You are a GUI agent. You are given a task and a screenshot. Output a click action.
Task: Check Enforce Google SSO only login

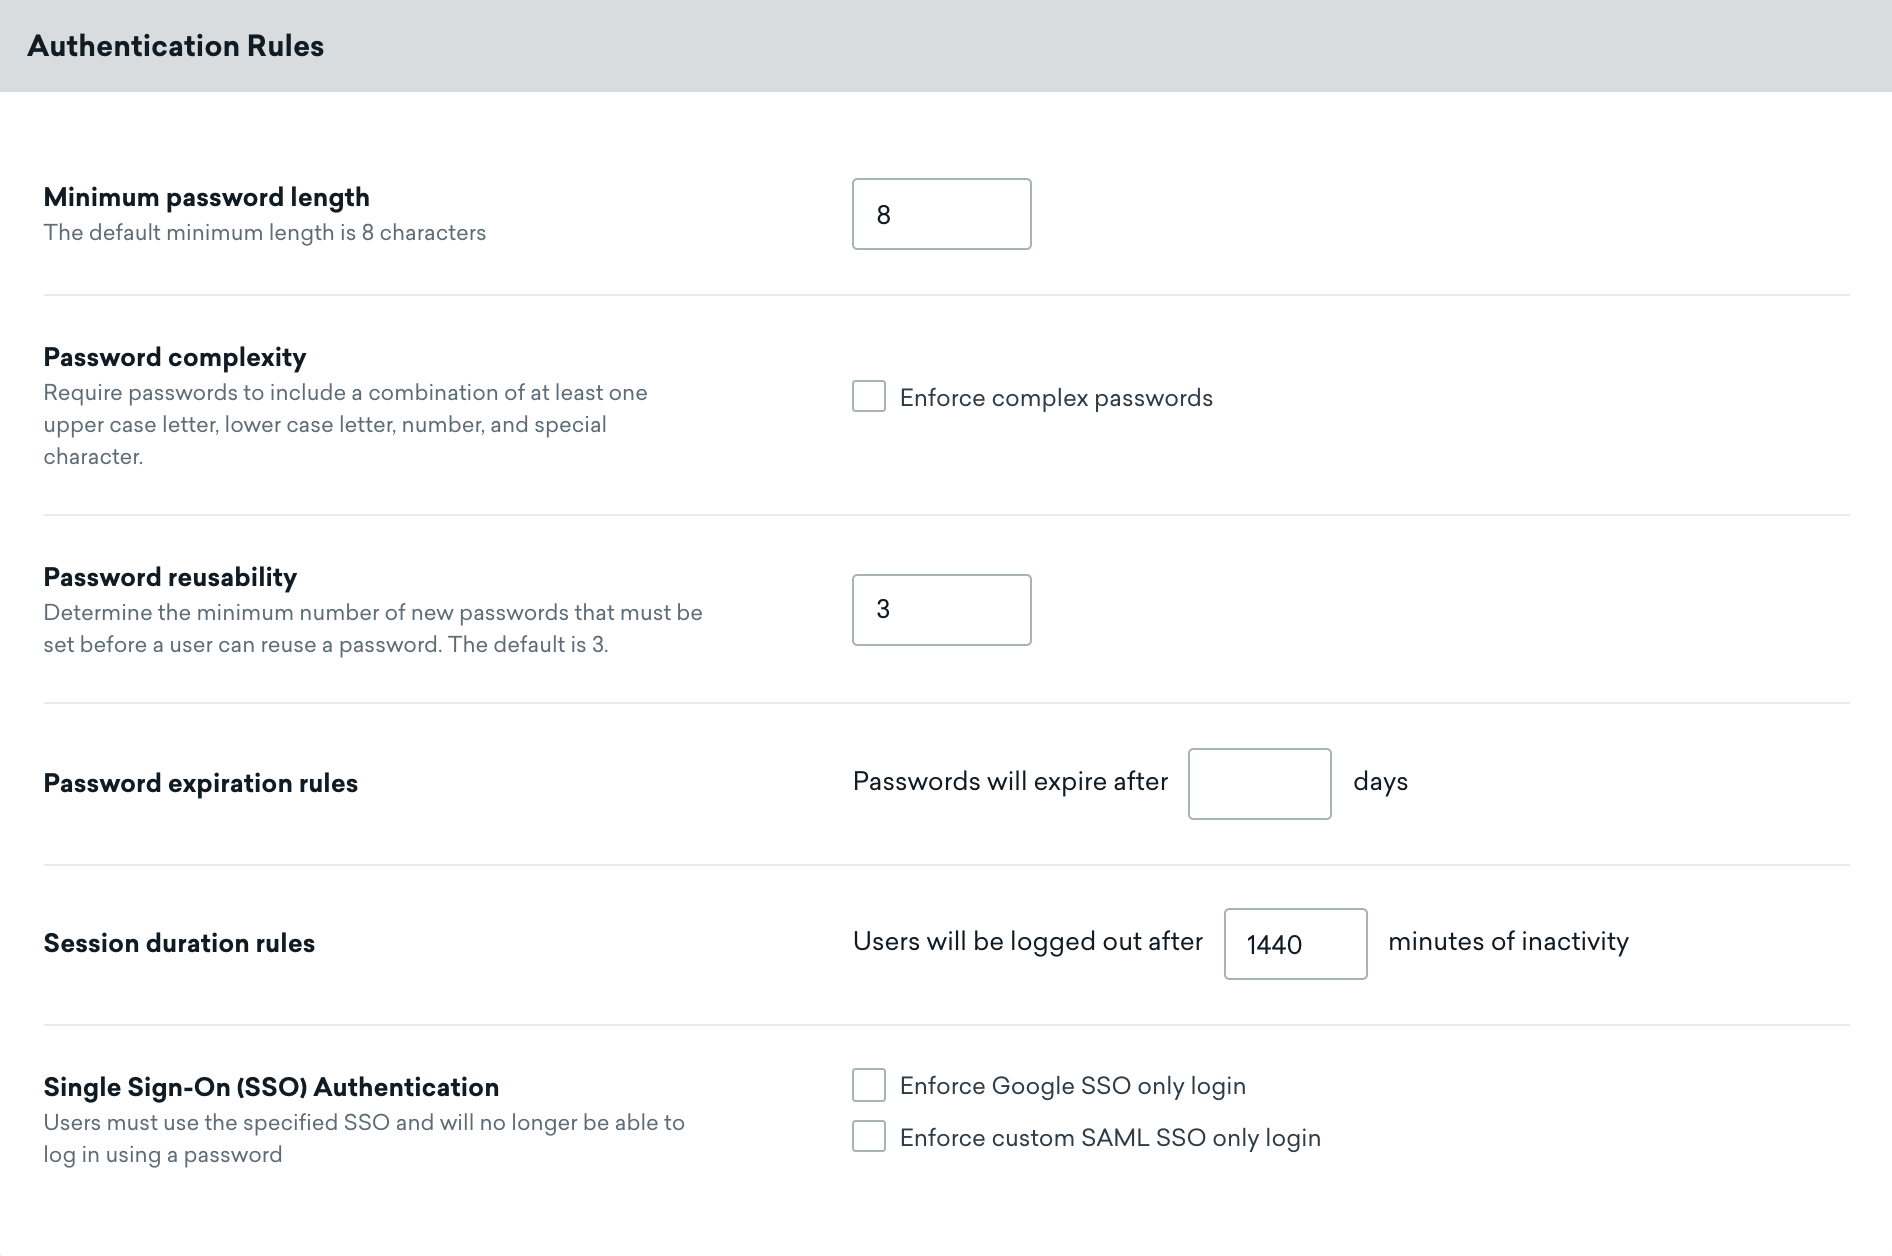869,1085
